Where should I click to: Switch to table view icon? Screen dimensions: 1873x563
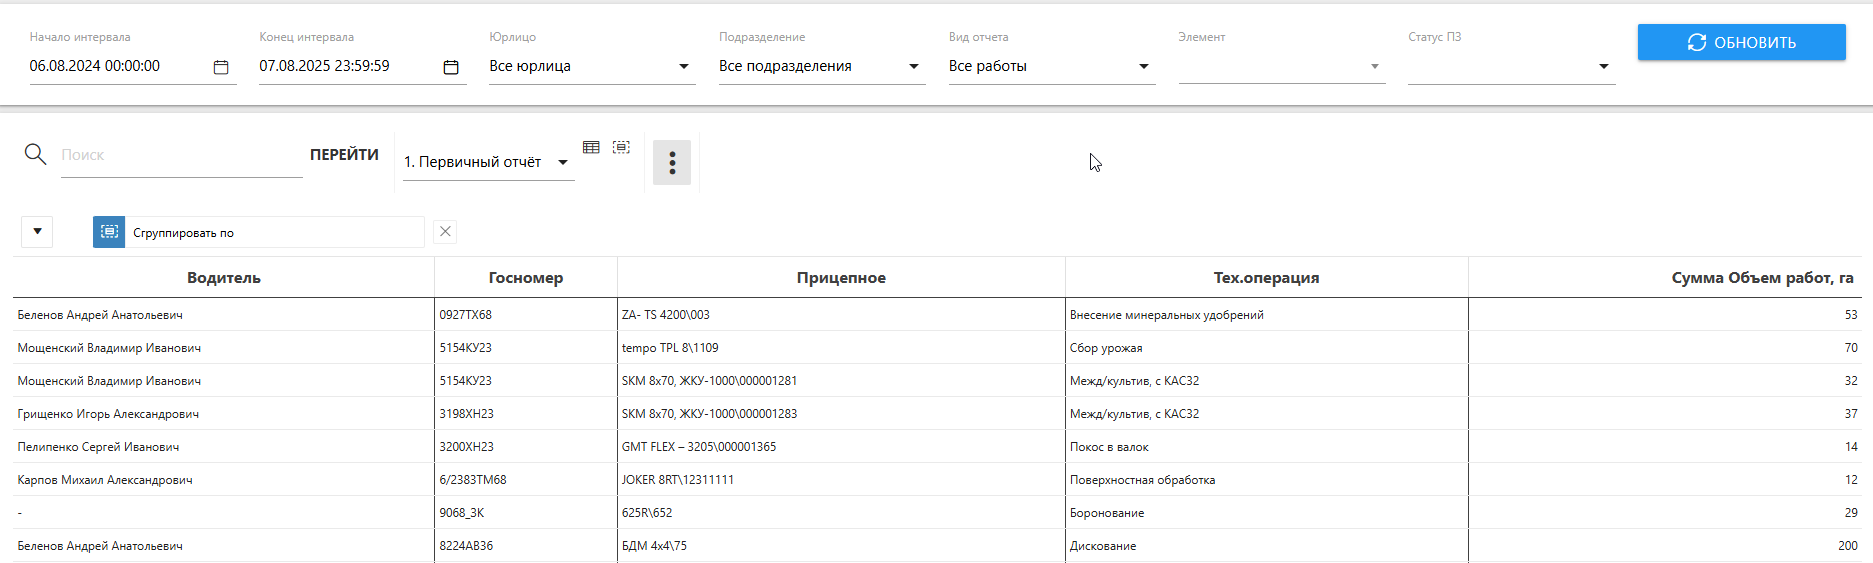click(591, 147)
